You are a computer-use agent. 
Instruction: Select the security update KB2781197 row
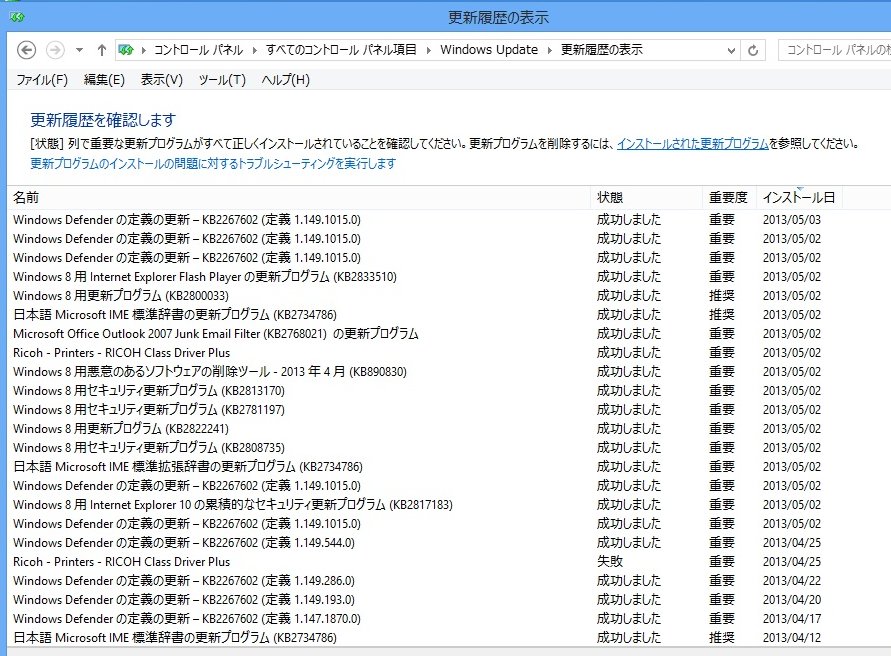[426, 410]
